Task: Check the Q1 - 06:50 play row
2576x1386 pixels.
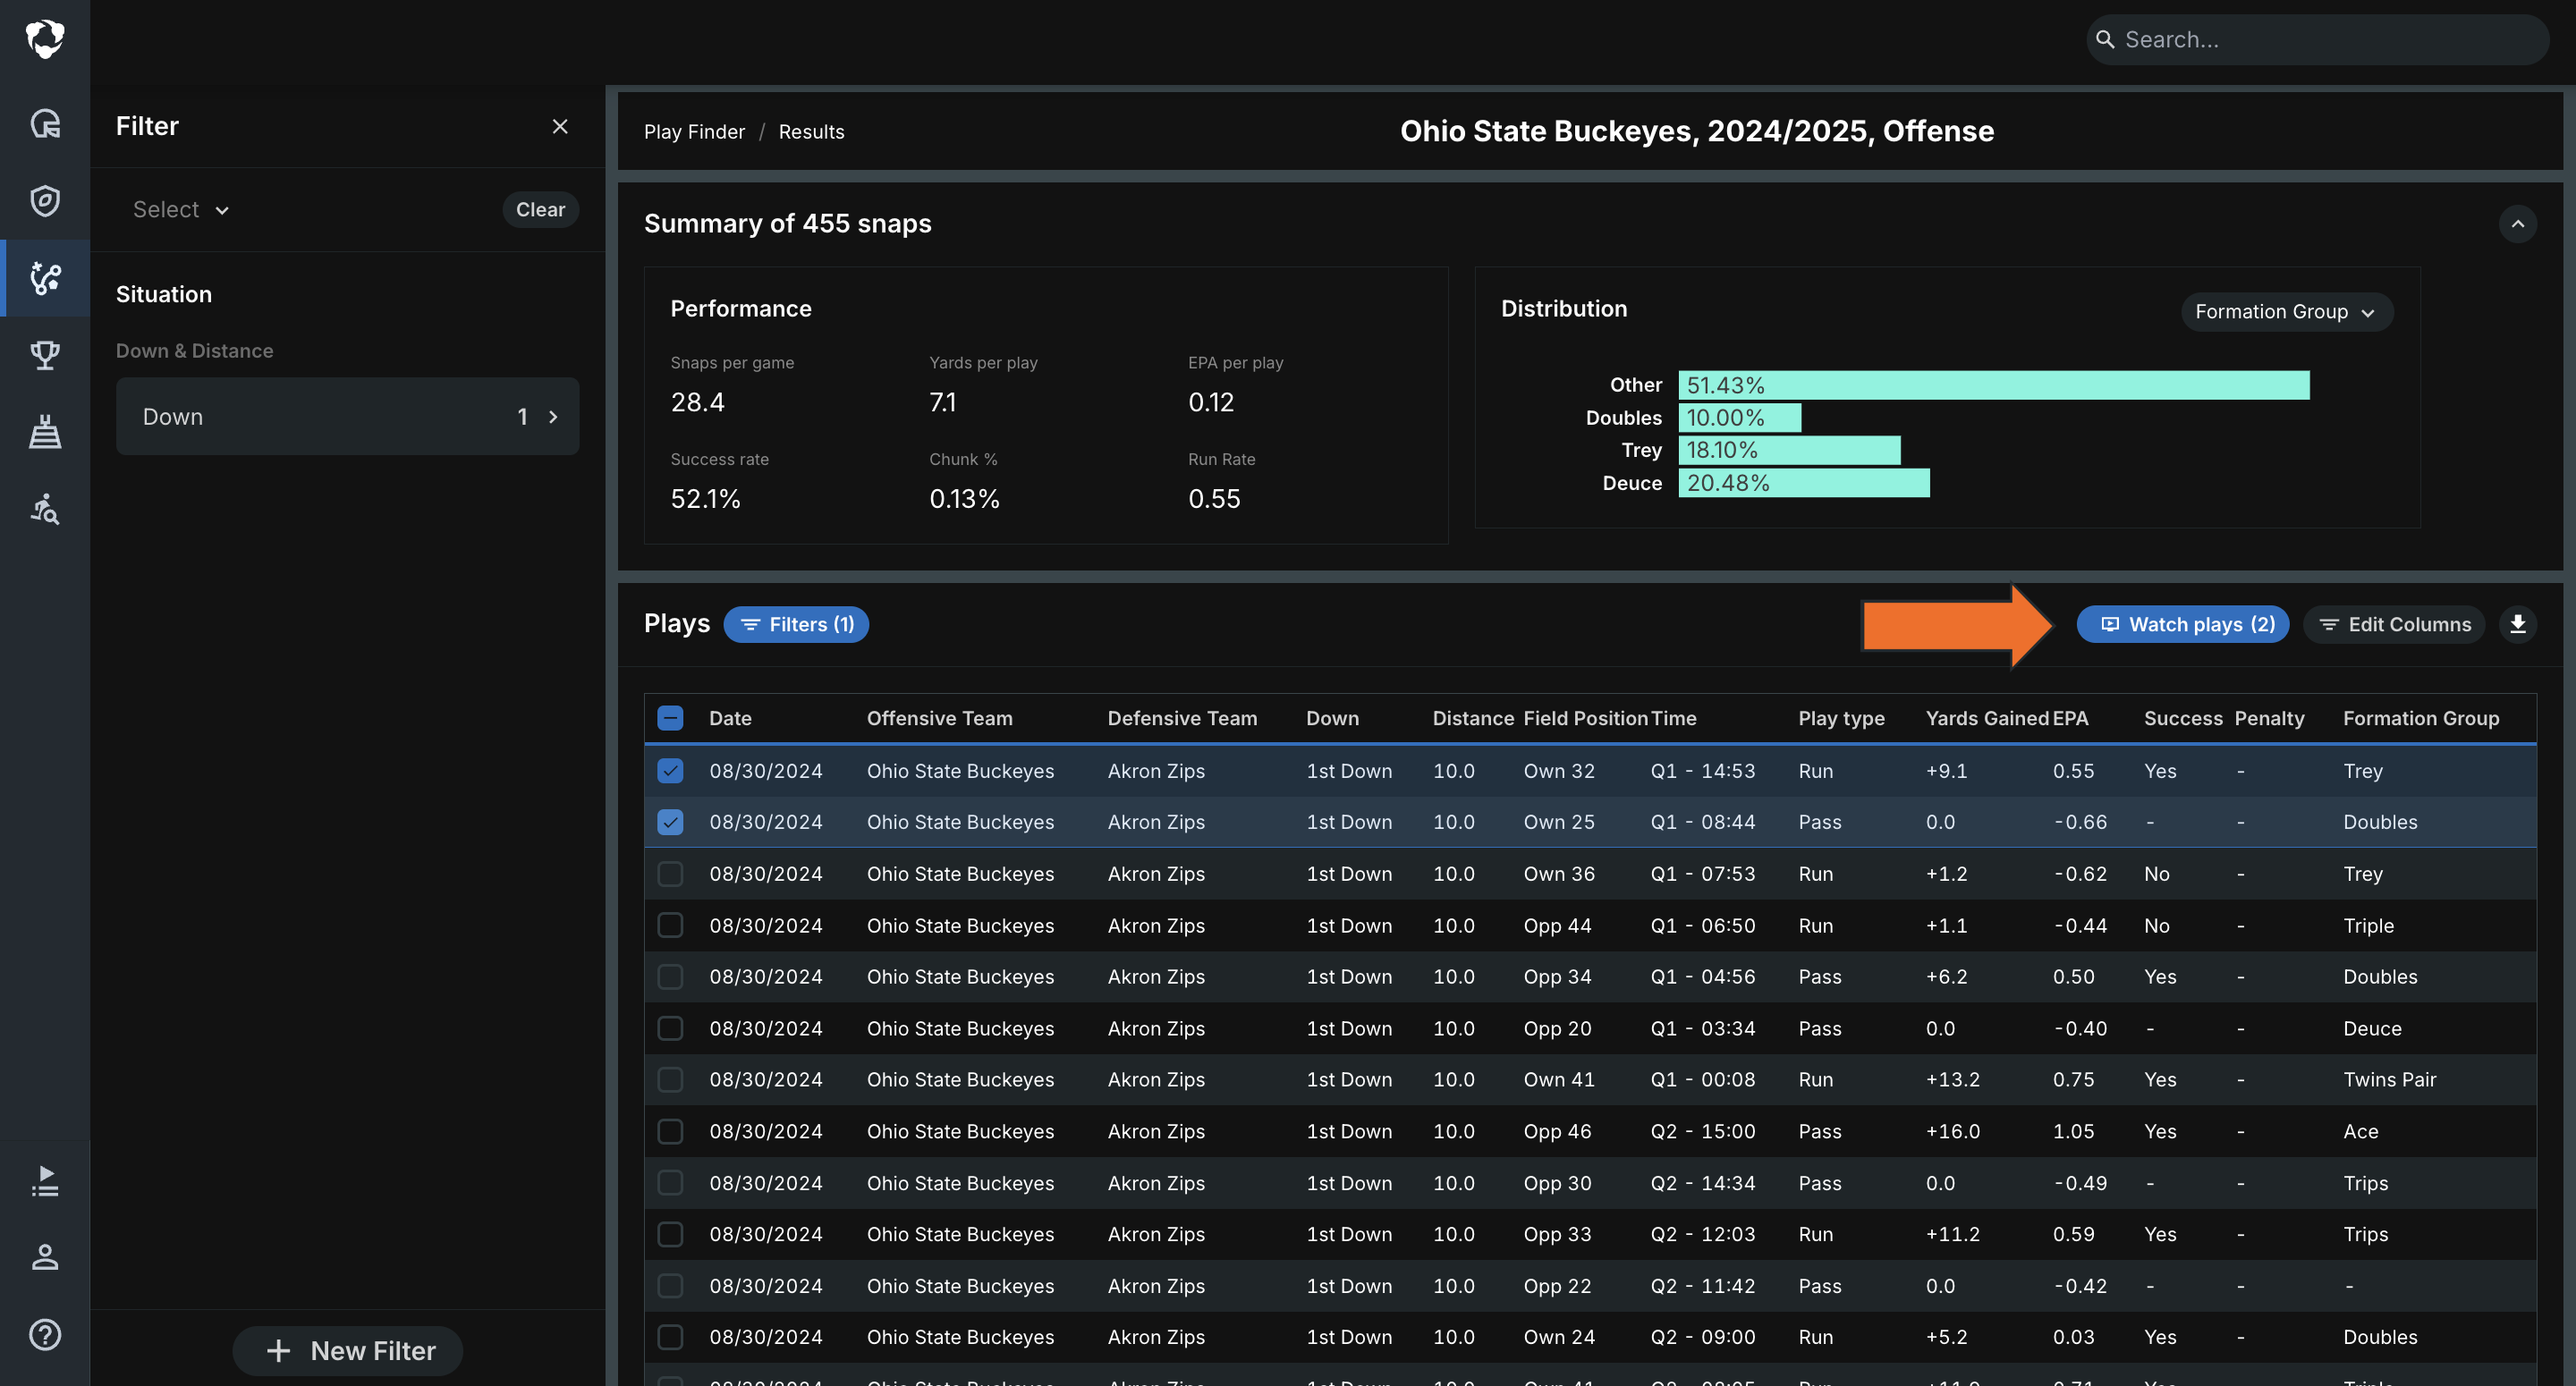Action: tap(670, 925)
